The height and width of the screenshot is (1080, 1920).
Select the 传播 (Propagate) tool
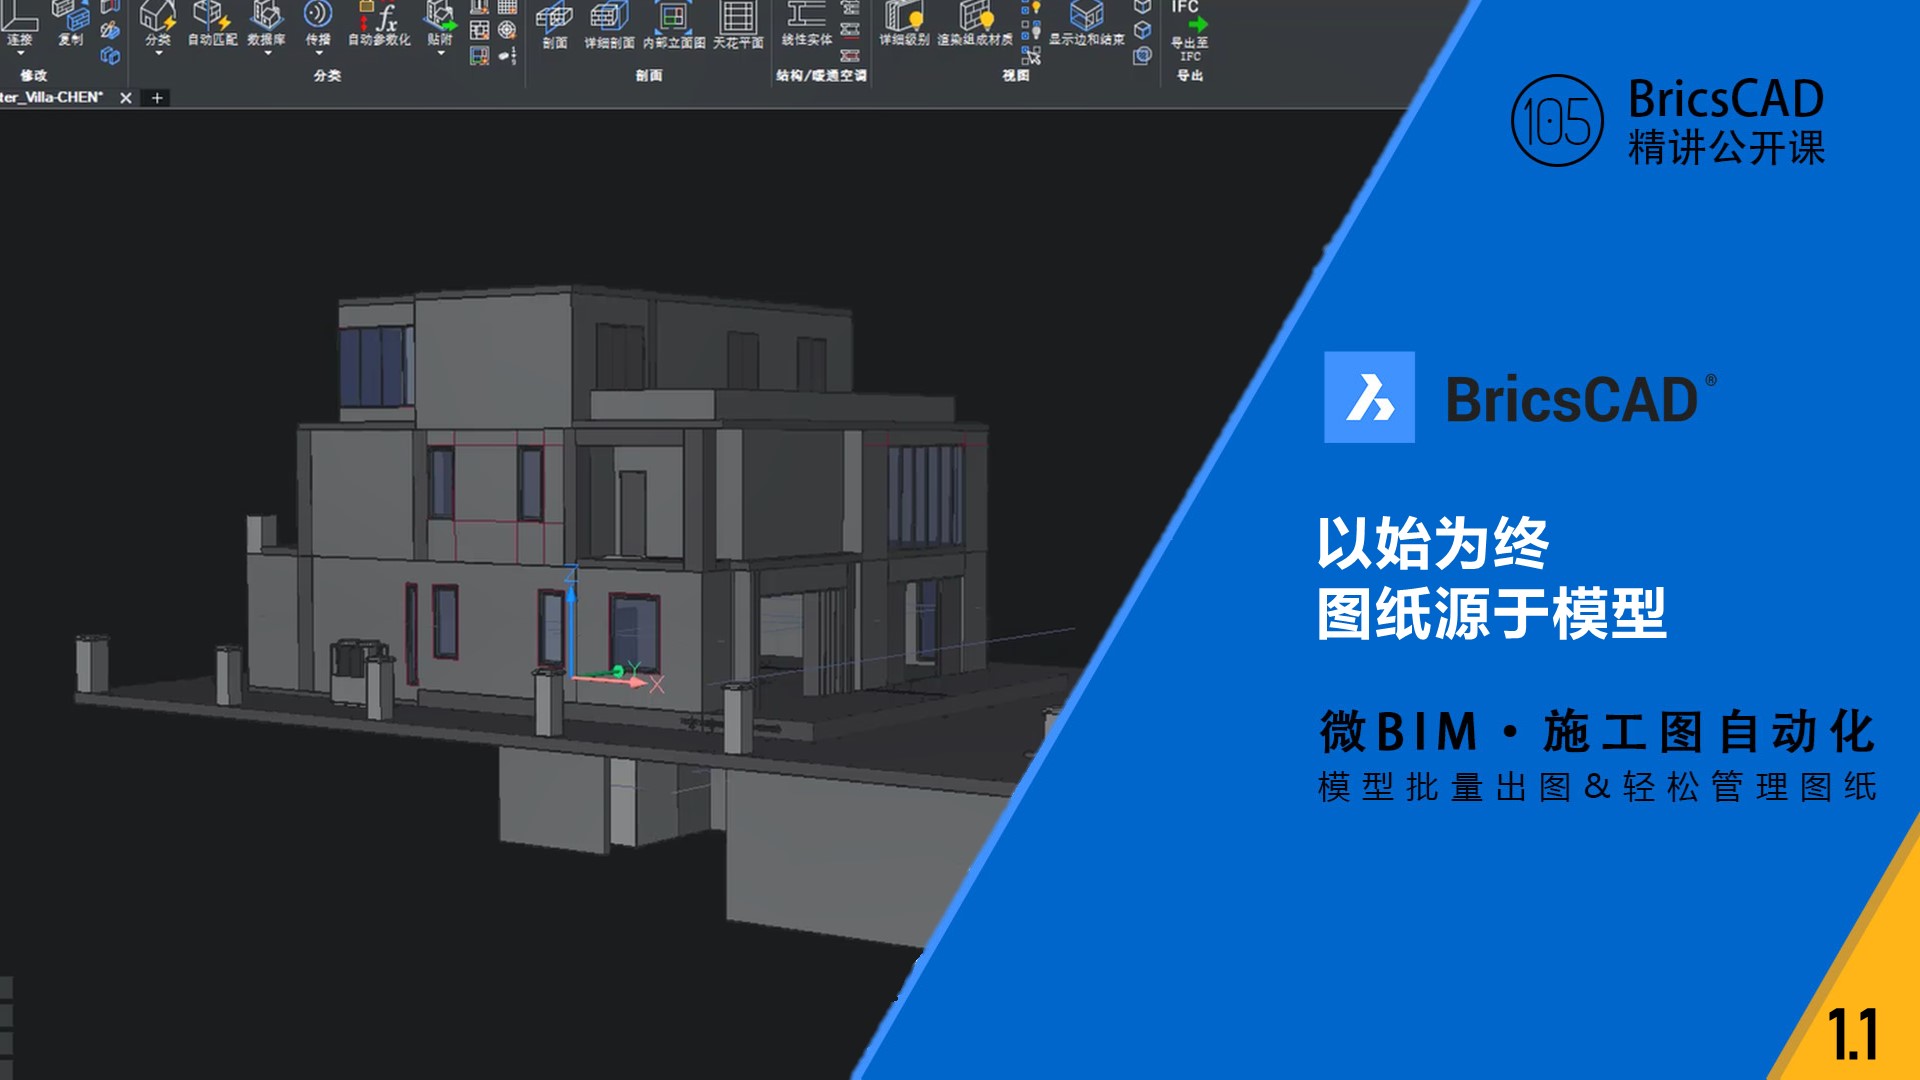tap(318, 16)
